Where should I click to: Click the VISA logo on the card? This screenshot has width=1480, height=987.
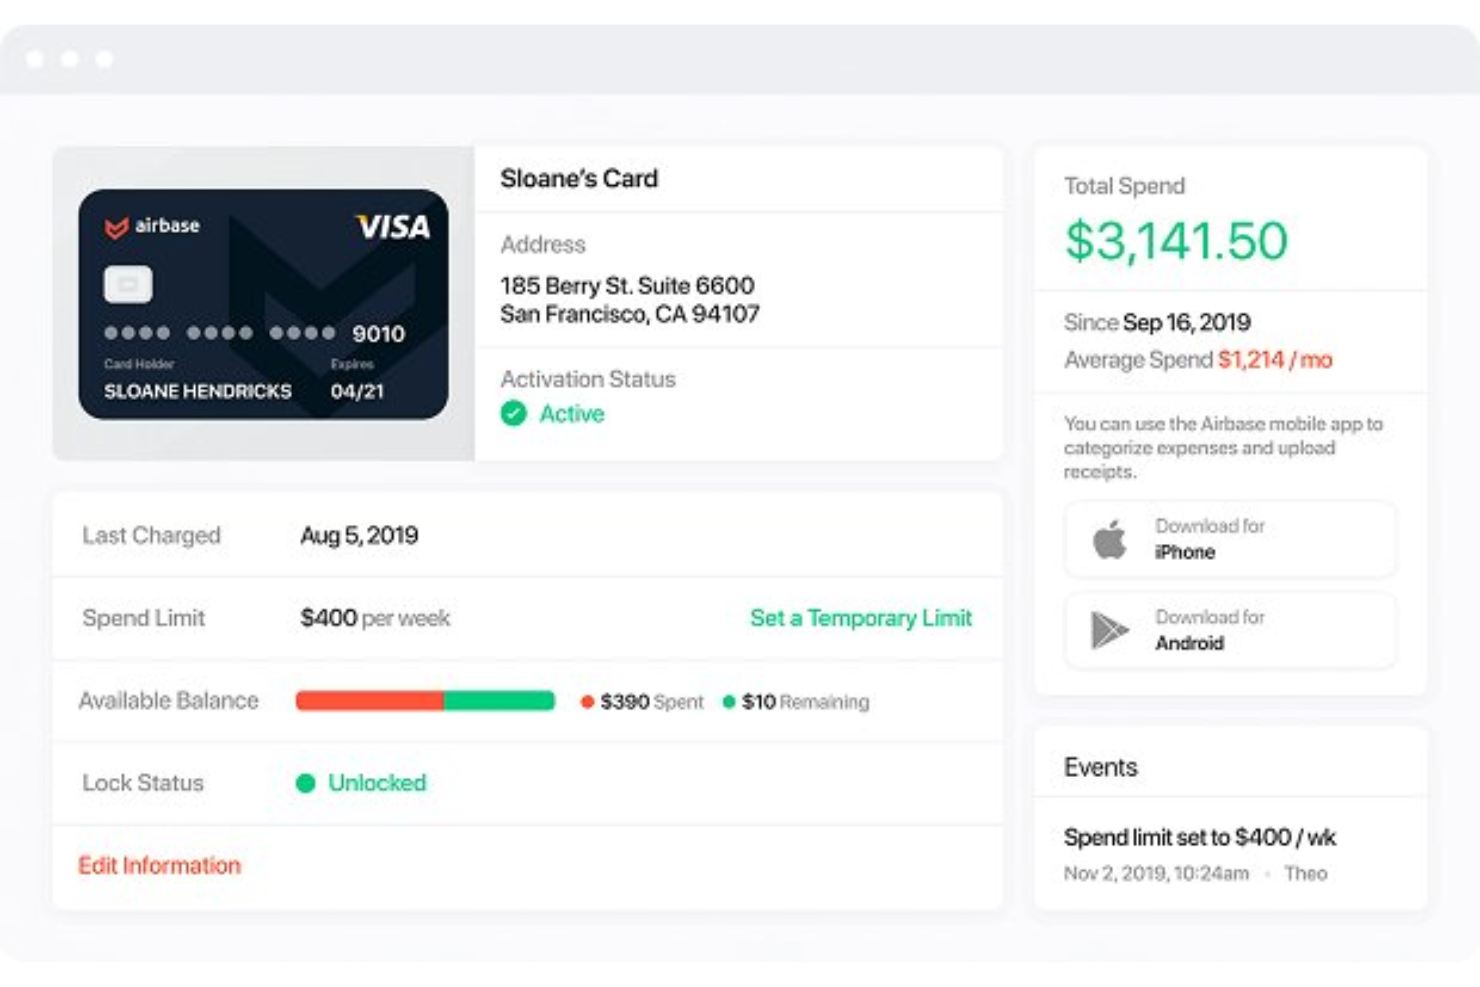click(x=392, y=227)
